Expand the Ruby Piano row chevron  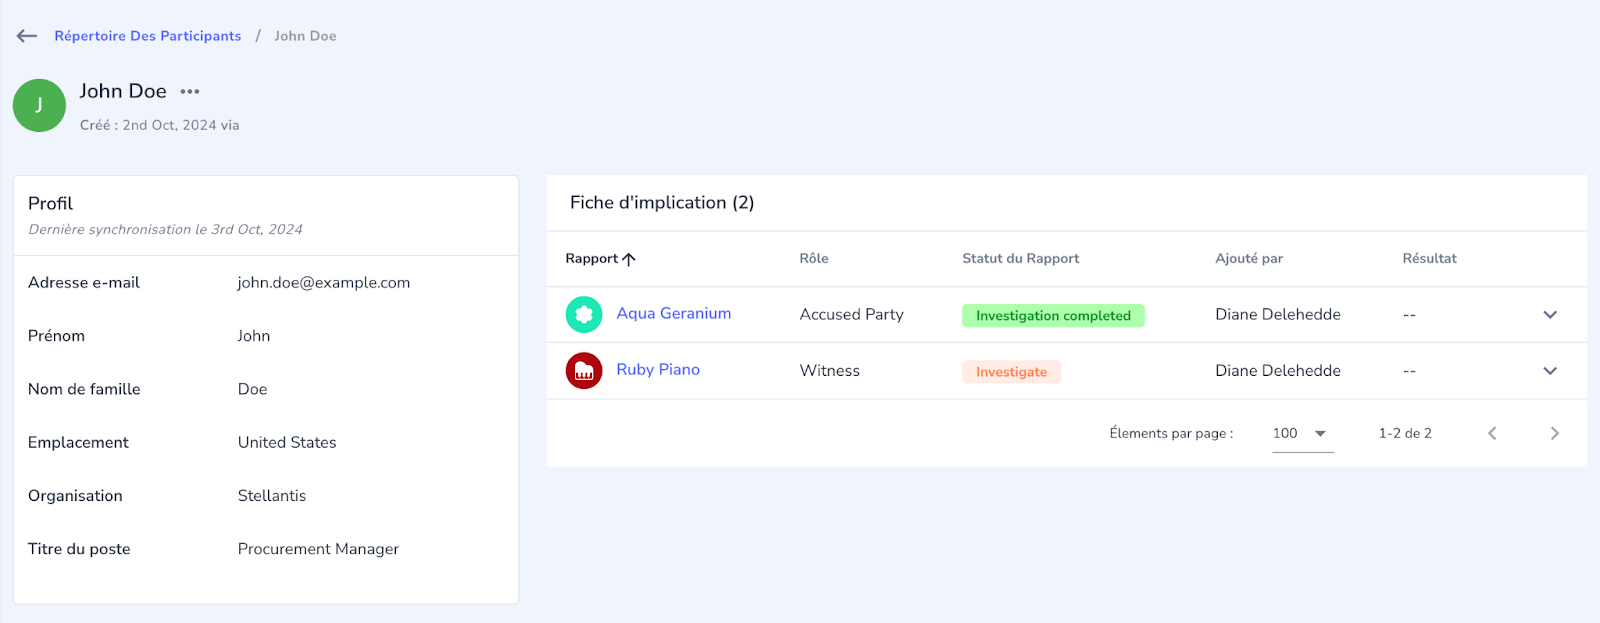point(1550,370)
